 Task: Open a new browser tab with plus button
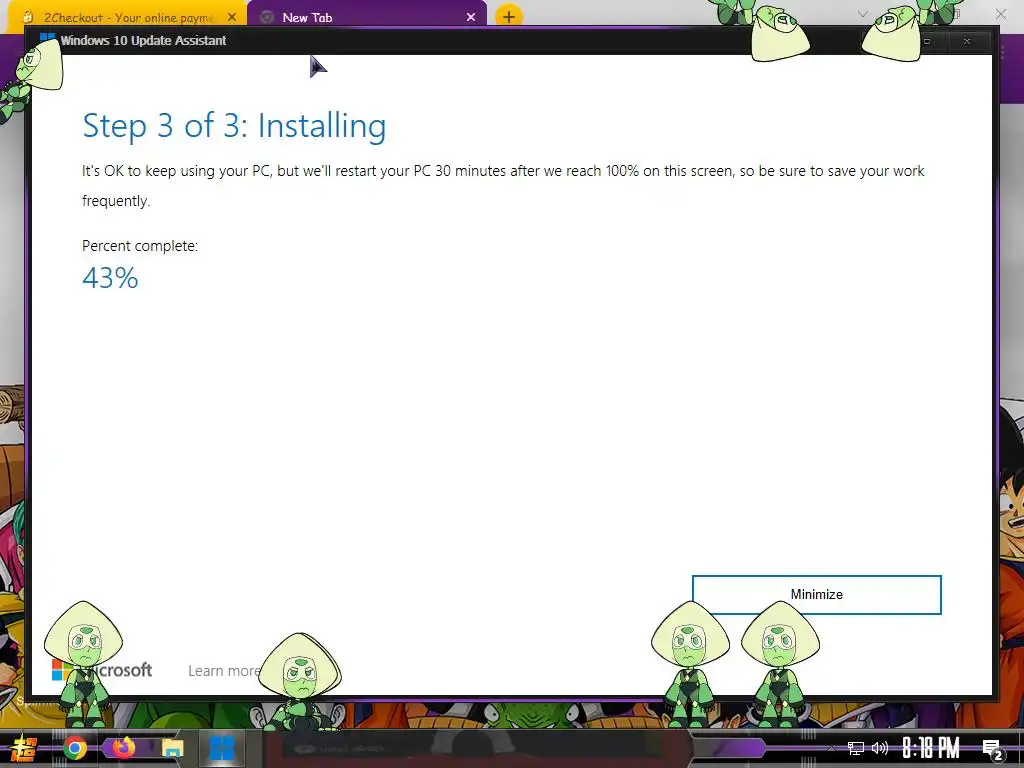509,16
